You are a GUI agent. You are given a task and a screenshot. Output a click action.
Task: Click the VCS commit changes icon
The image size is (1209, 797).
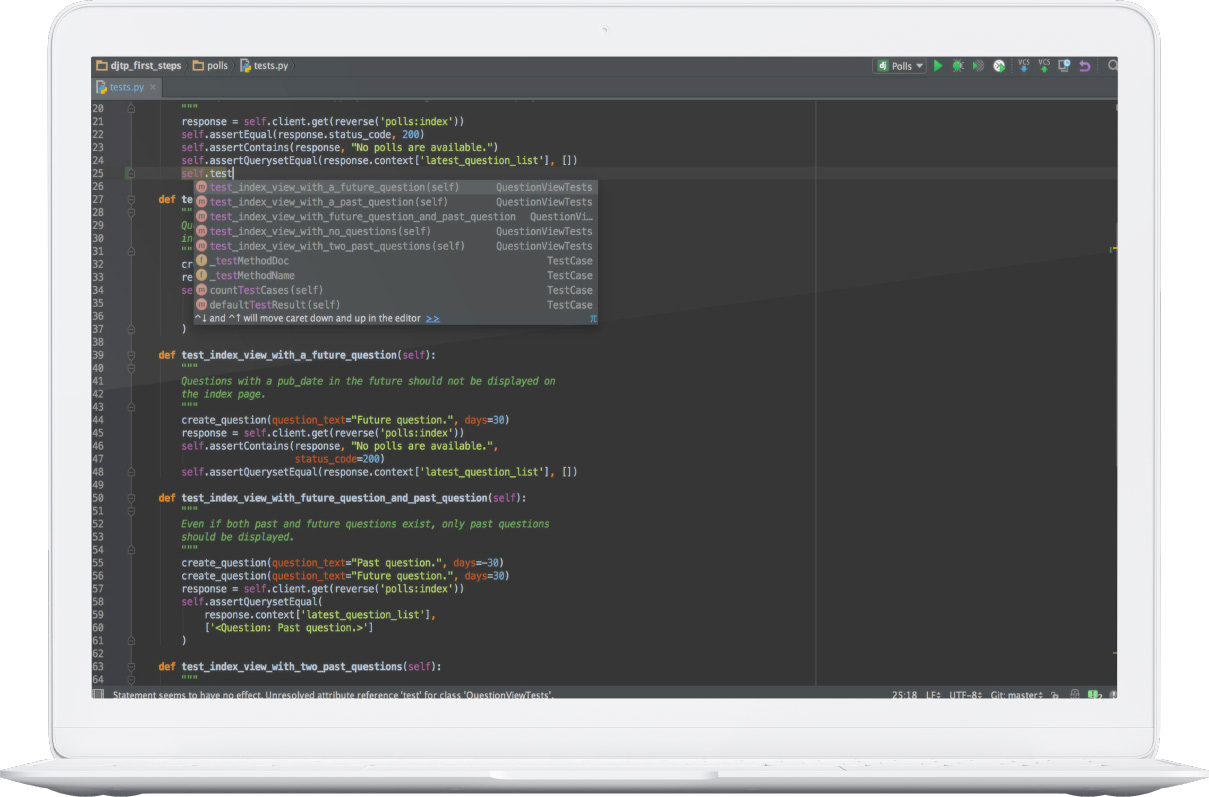pos(1044,66)
